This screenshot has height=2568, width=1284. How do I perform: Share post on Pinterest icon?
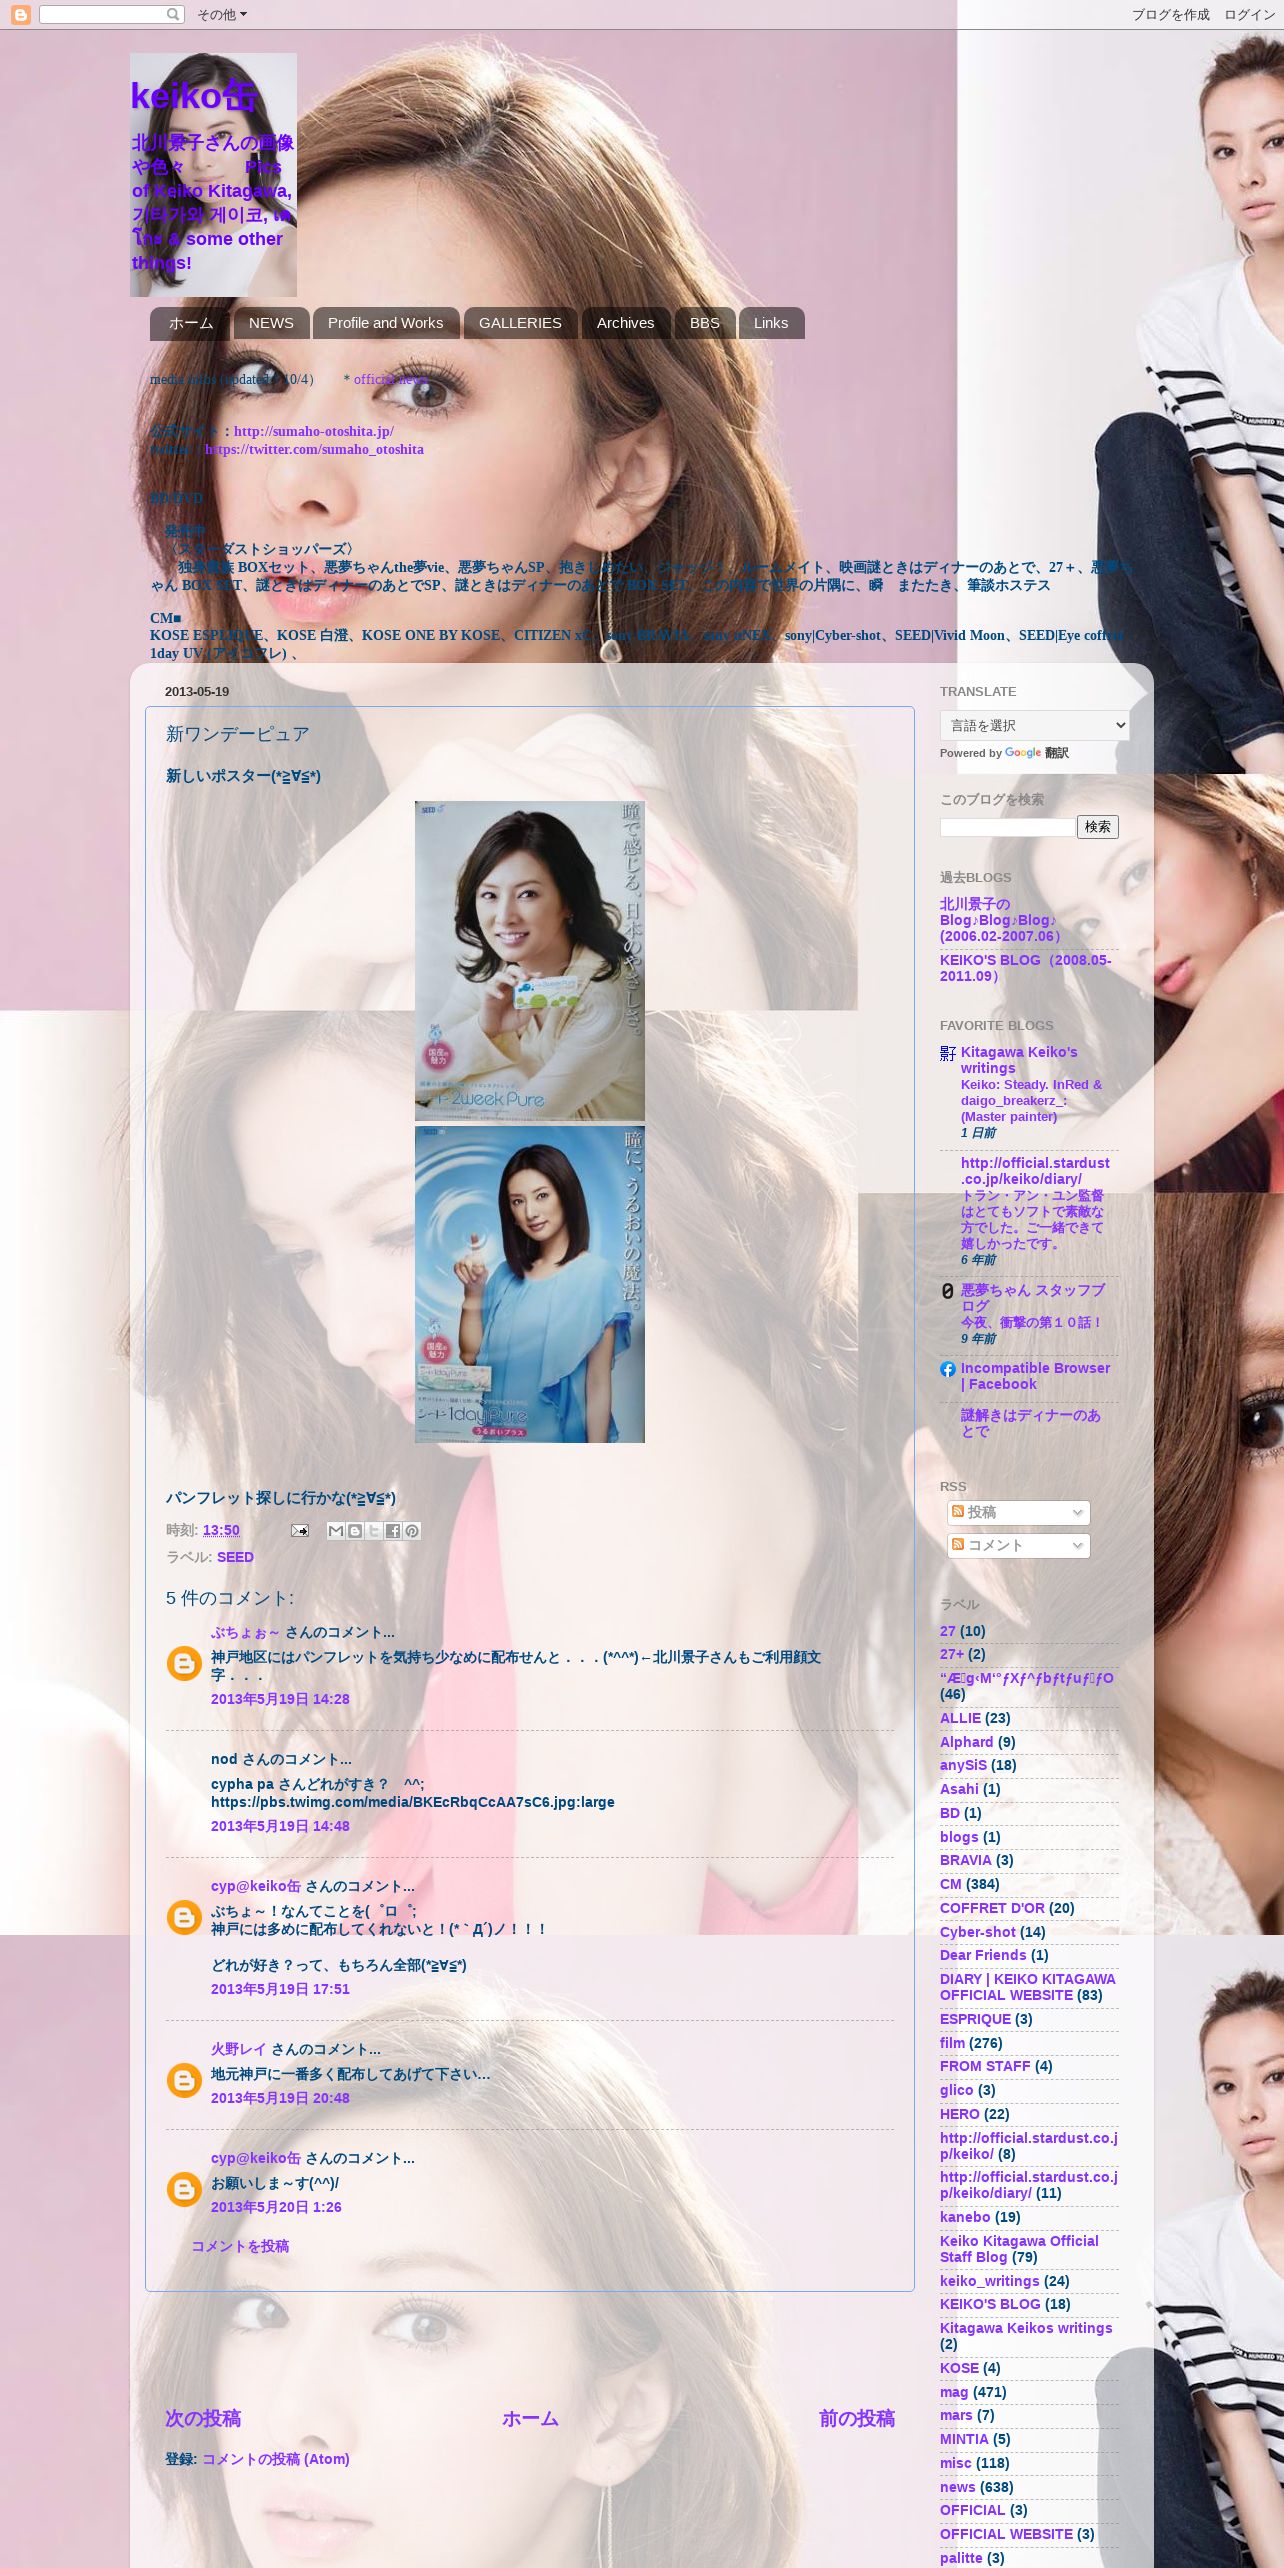point(412,1531)
